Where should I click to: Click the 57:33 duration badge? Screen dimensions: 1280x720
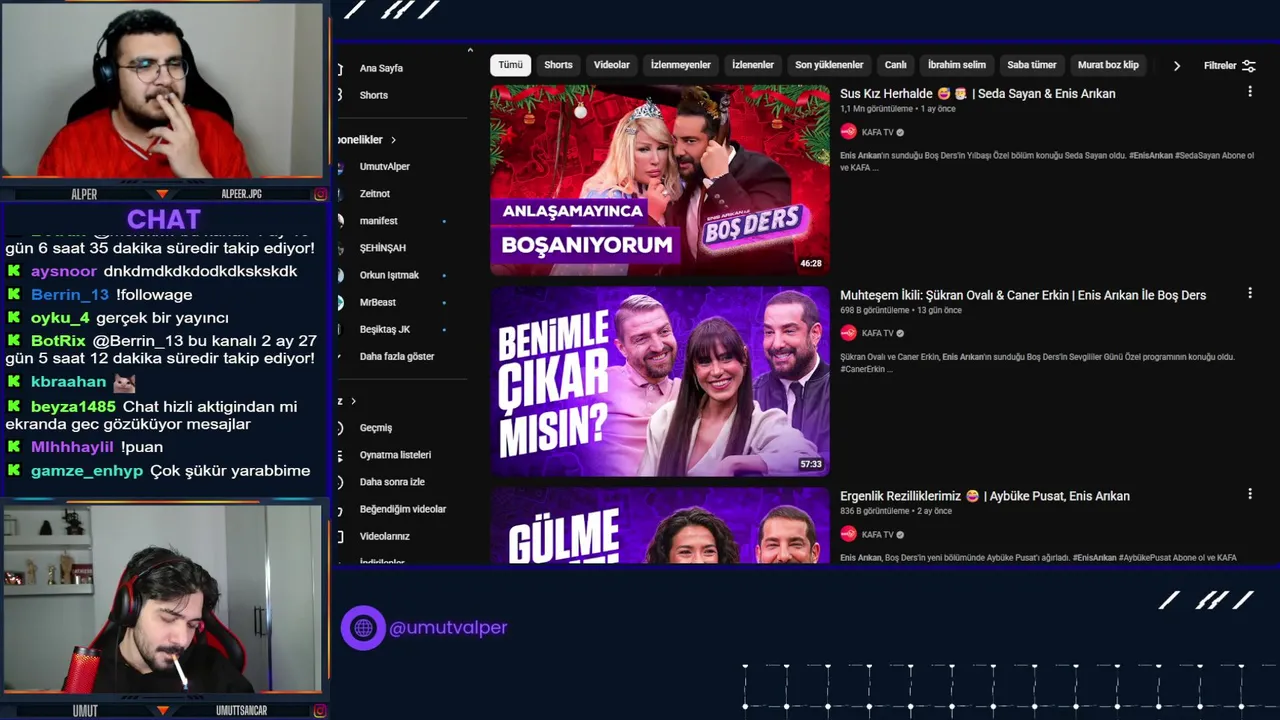click(x=811, y=464)
